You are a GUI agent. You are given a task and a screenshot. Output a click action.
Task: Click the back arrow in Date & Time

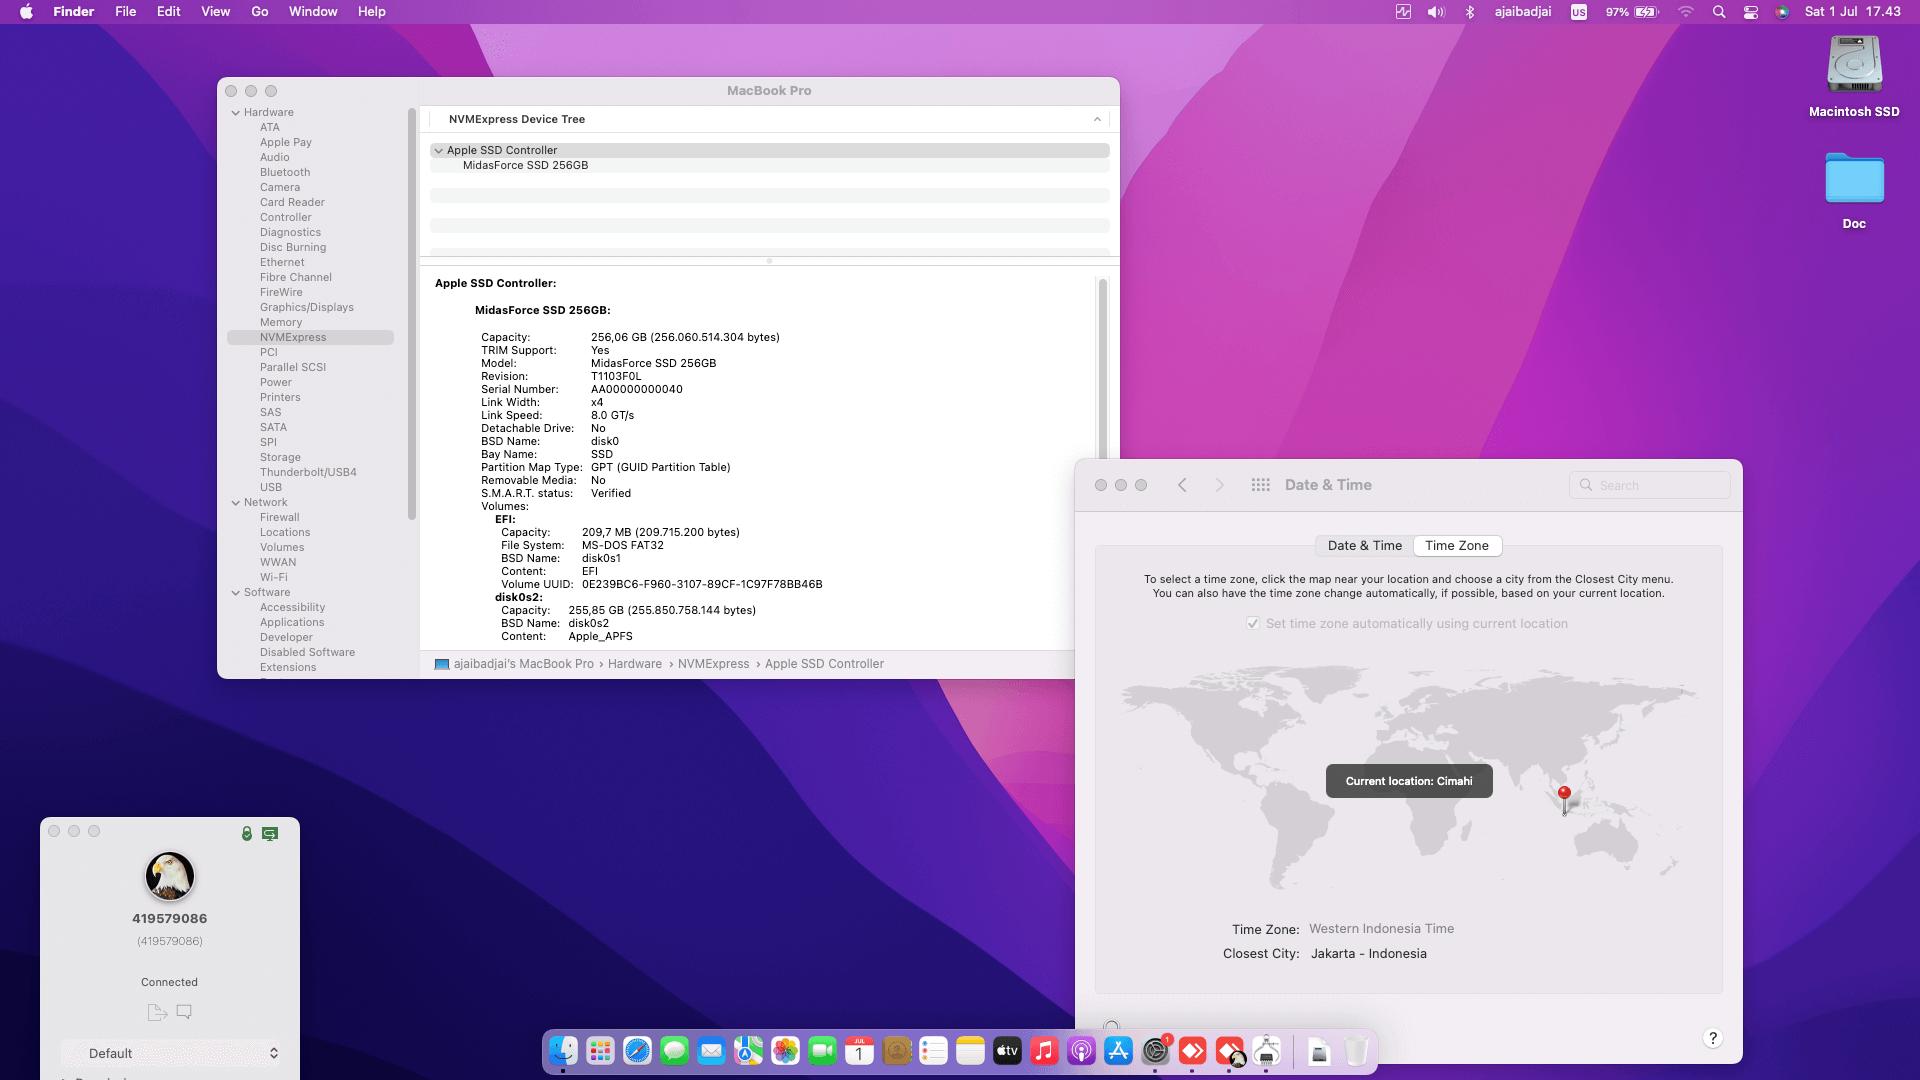(x=1182, y=485)
